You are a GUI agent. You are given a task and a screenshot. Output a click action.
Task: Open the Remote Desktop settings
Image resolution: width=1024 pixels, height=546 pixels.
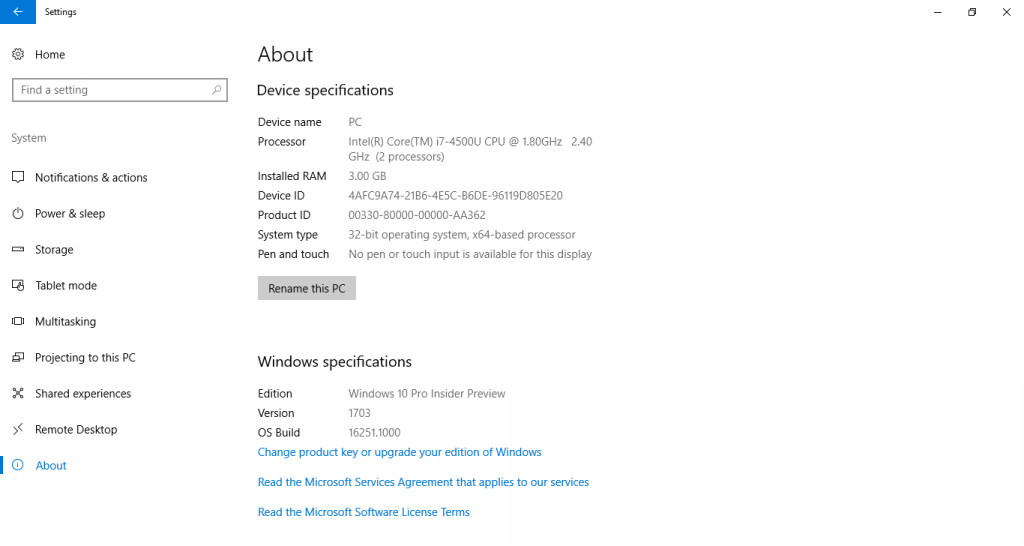[x=76, y=428]
